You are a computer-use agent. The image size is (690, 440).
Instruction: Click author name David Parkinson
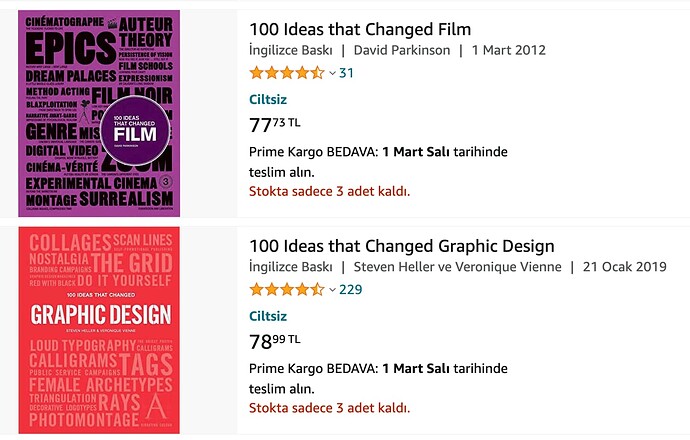[x=402, y=50]
